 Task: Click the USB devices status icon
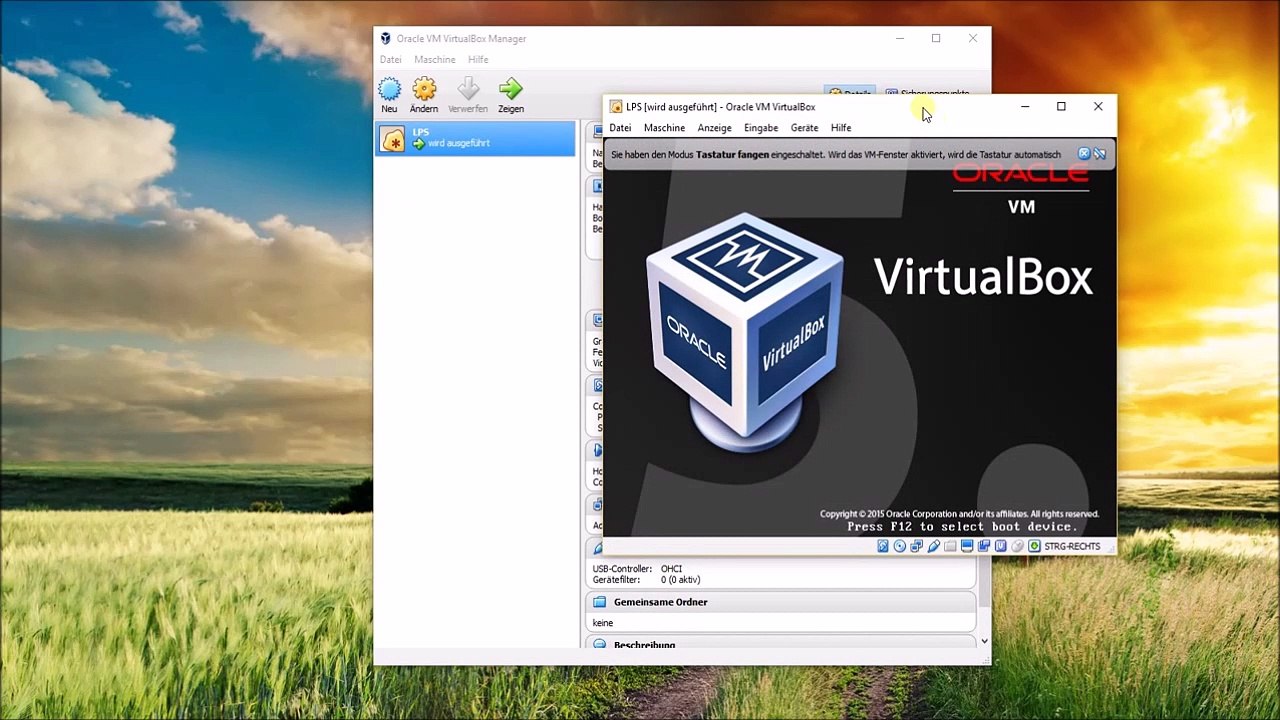933,546
